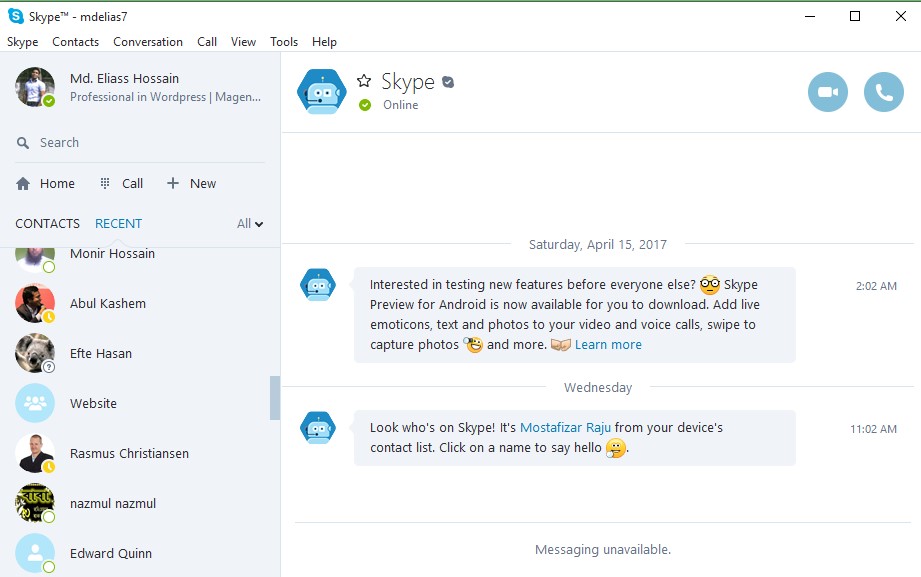Click the name Md. Eliass Hossain
Viewport: 921px width, 577px height.
[x=125, y=78]
